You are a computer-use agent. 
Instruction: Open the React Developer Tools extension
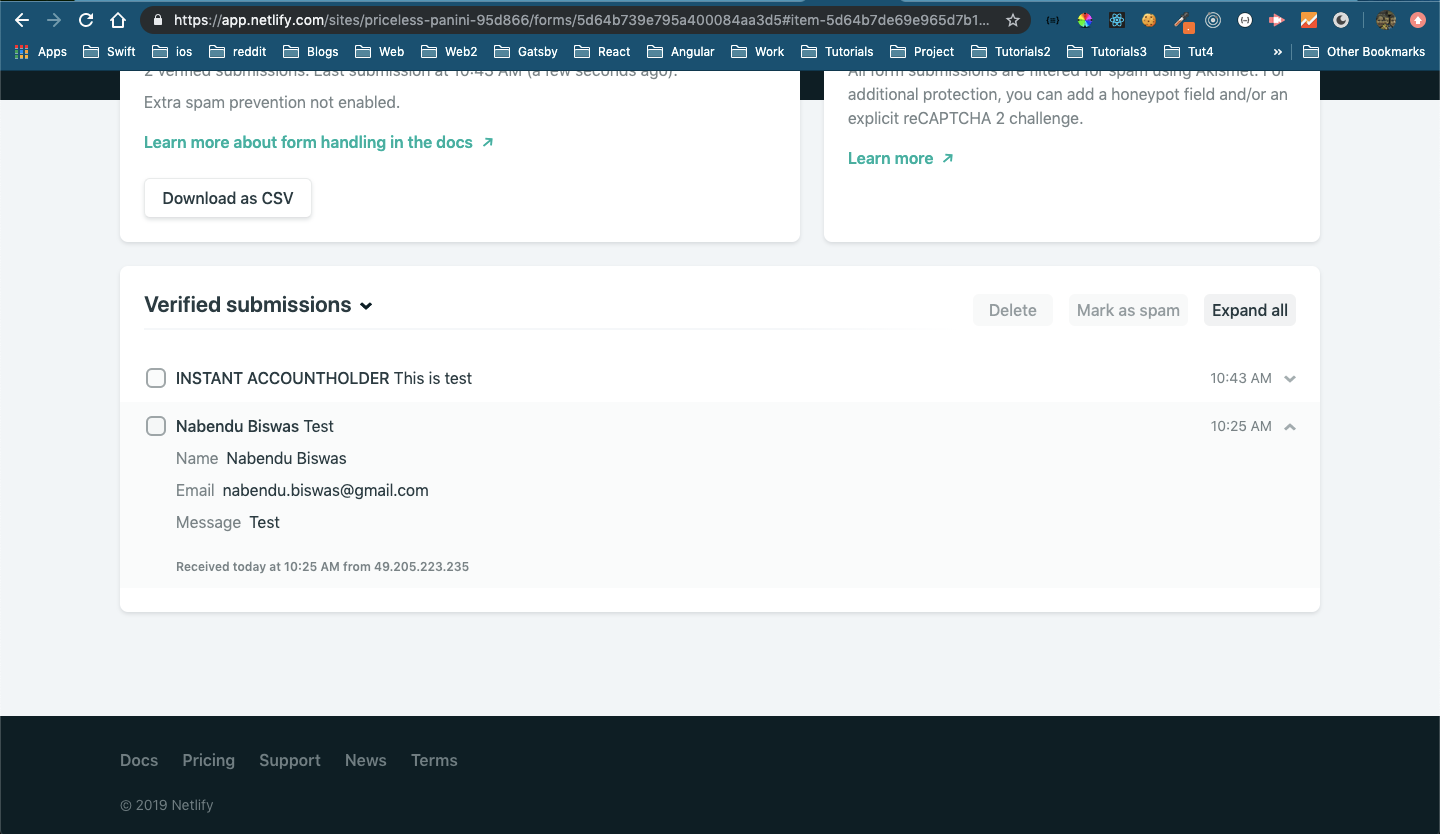(1117, 20)
